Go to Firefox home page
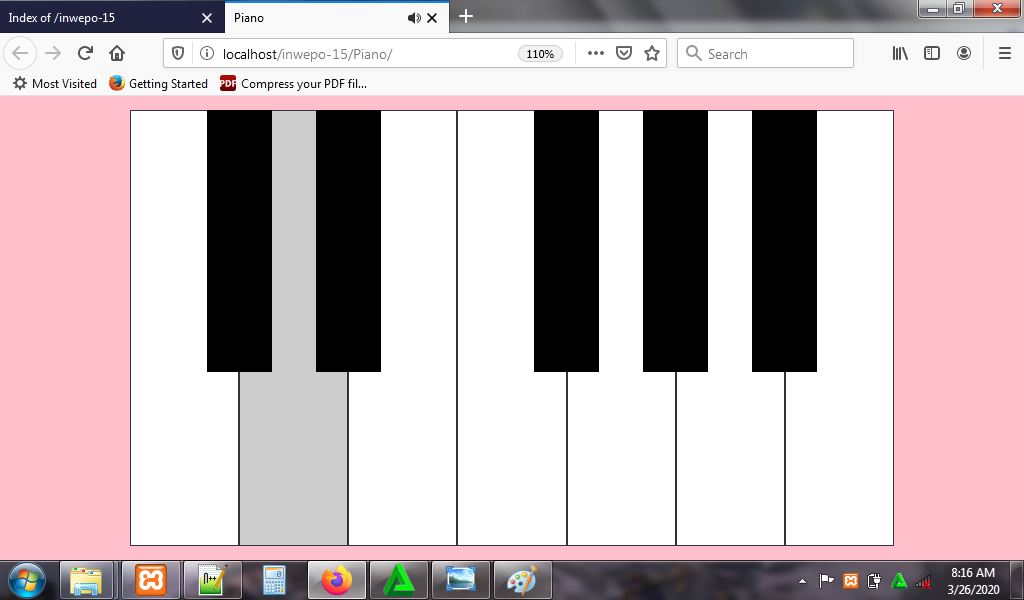Screen dimensions: 1024x600 pyautogui.click(x=117, y=53)
